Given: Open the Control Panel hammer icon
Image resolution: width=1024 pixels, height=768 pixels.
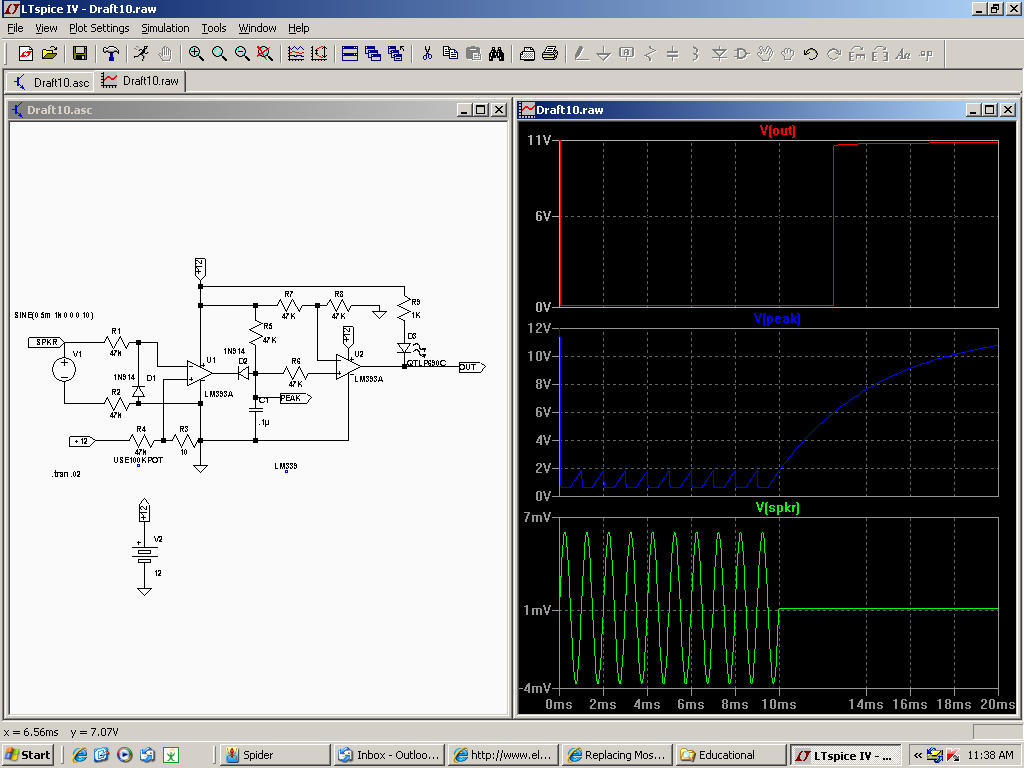Looking at the screenshot, I should click(x=112, y=54).
